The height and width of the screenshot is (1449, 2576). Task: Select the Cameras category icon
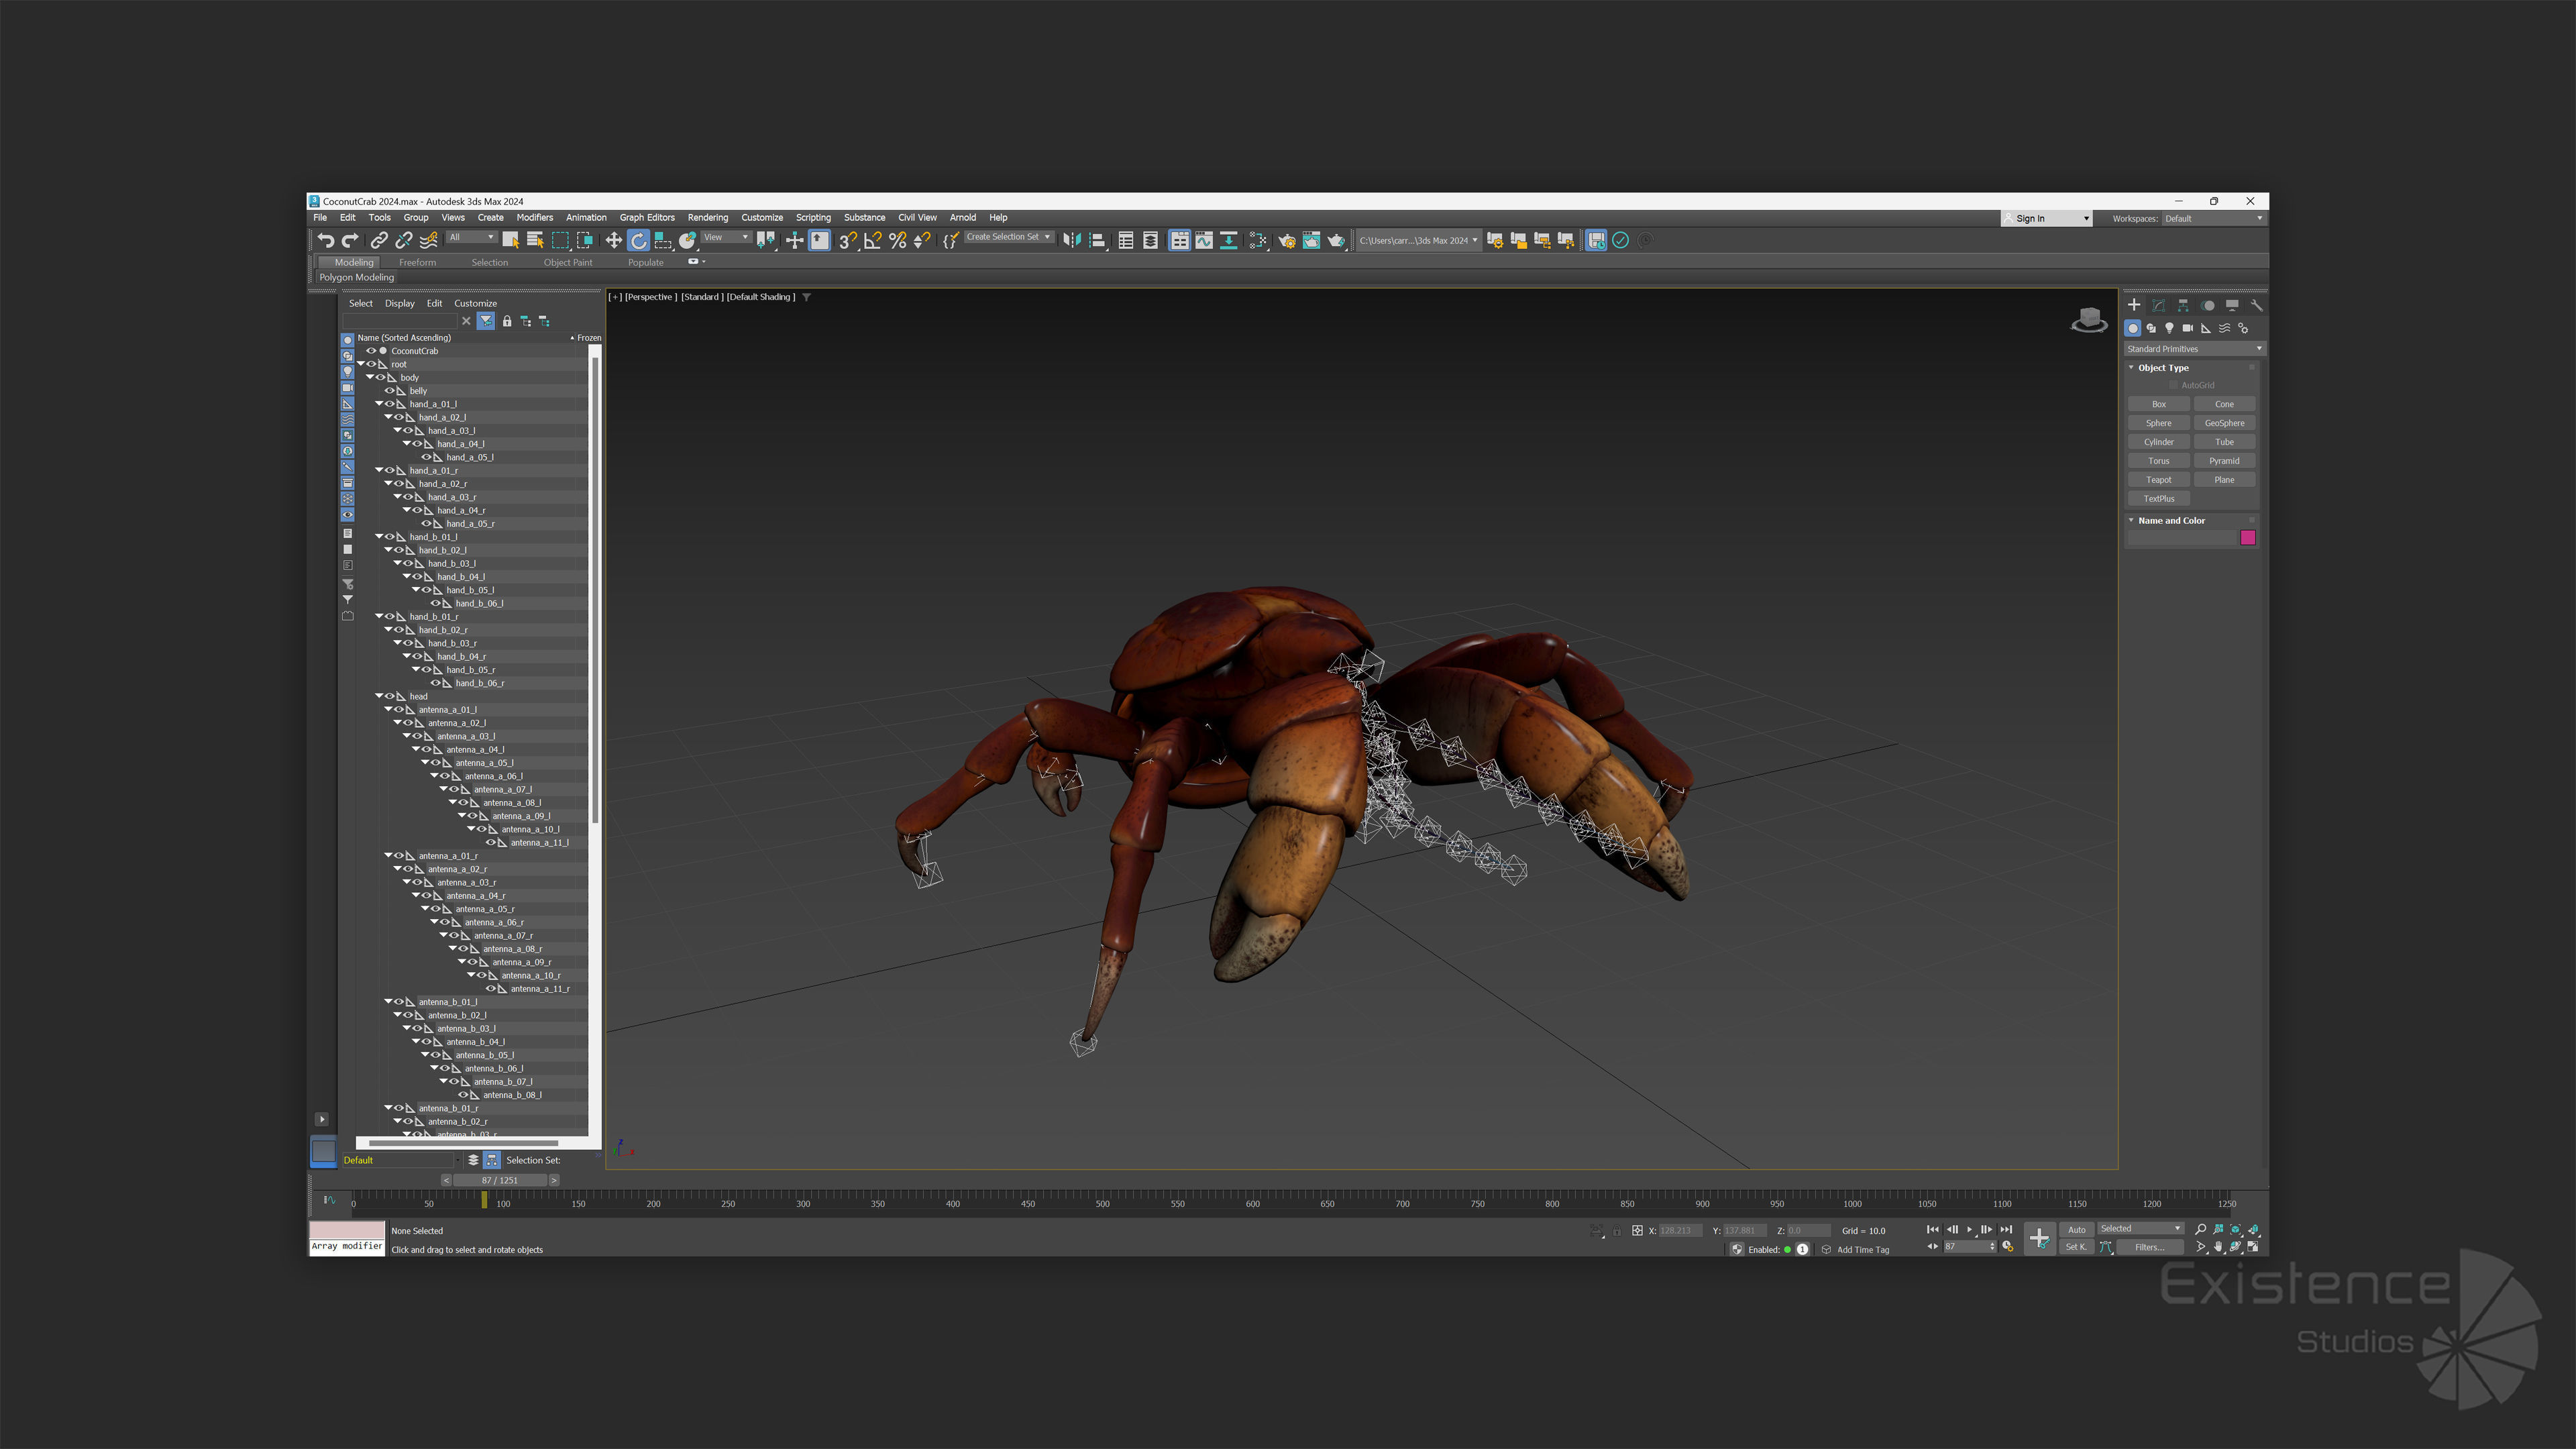2188,328
